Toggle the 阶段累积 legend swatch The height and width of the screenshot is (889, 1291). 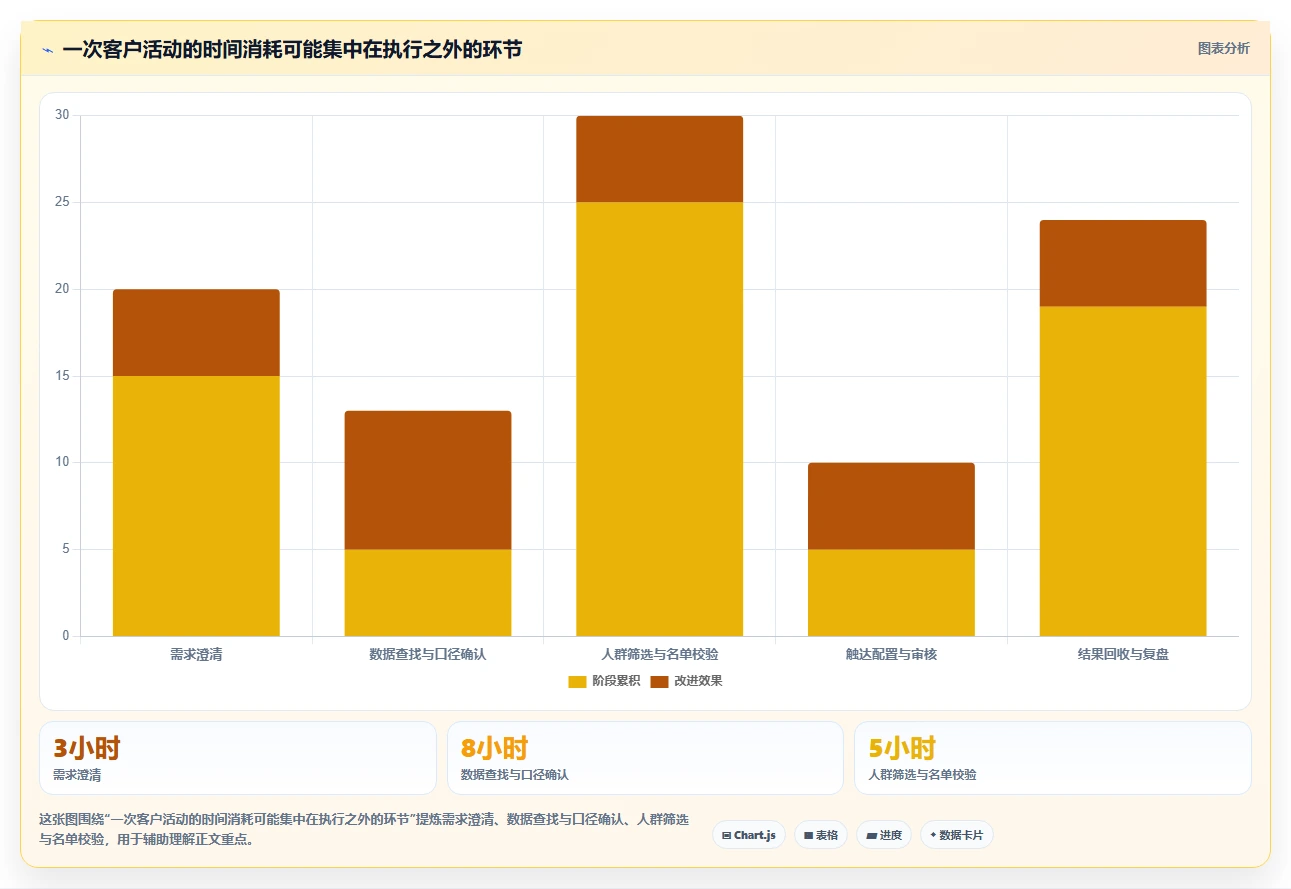577,681
